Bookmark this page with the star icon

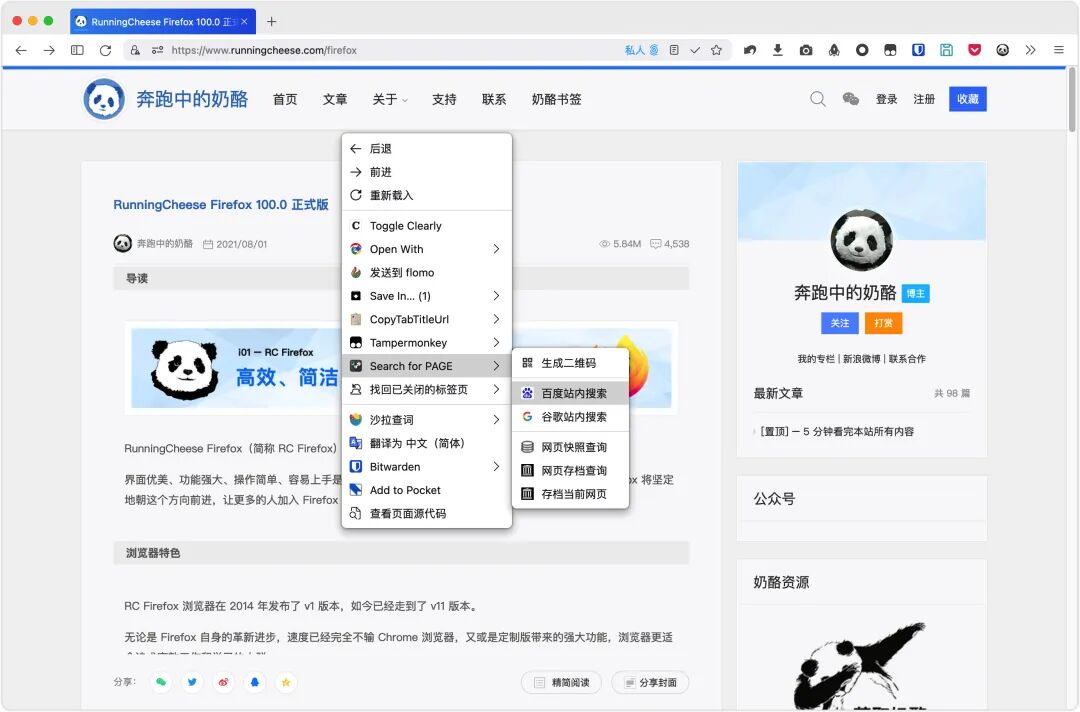716,50
